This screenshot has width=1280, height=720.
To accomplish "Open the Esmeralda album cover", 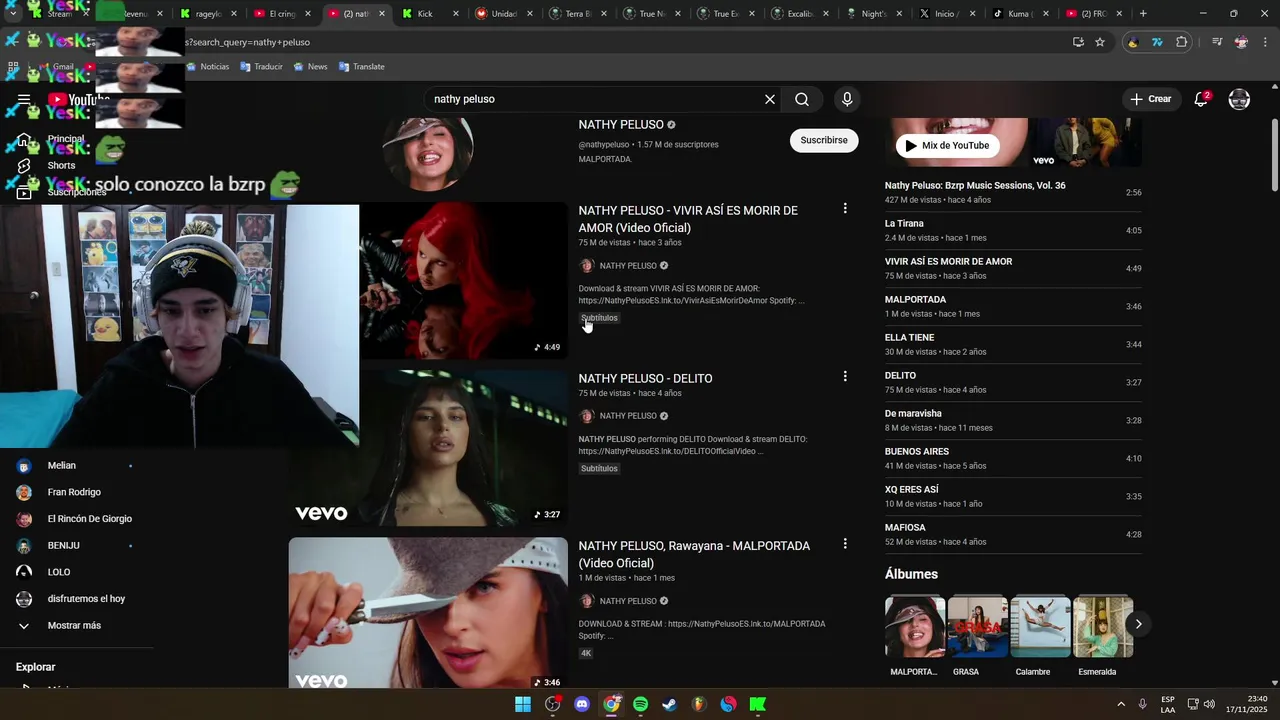I will click(1103, 627).
